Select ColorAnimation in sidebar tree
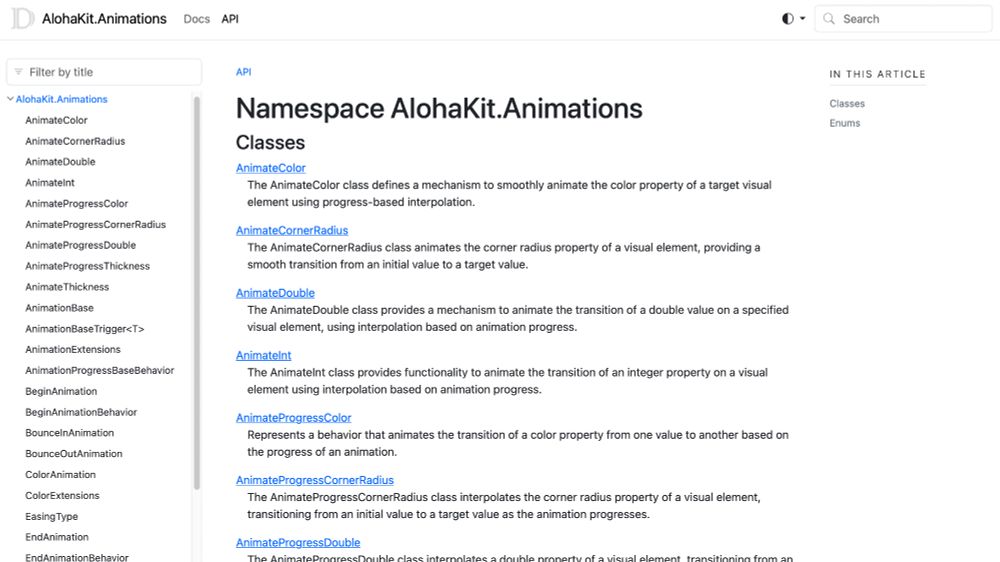 [x=61, y=475]
